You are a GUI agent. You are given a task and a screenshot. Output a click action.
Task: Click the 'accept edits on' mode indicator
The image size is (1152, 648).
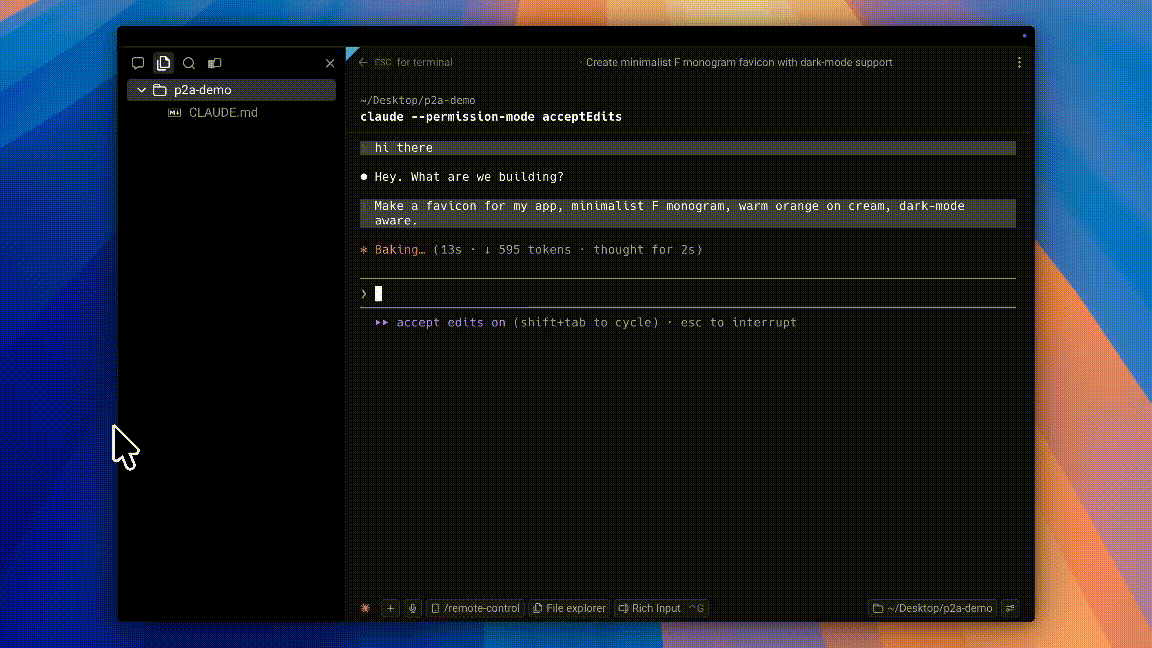coord(450,323)
